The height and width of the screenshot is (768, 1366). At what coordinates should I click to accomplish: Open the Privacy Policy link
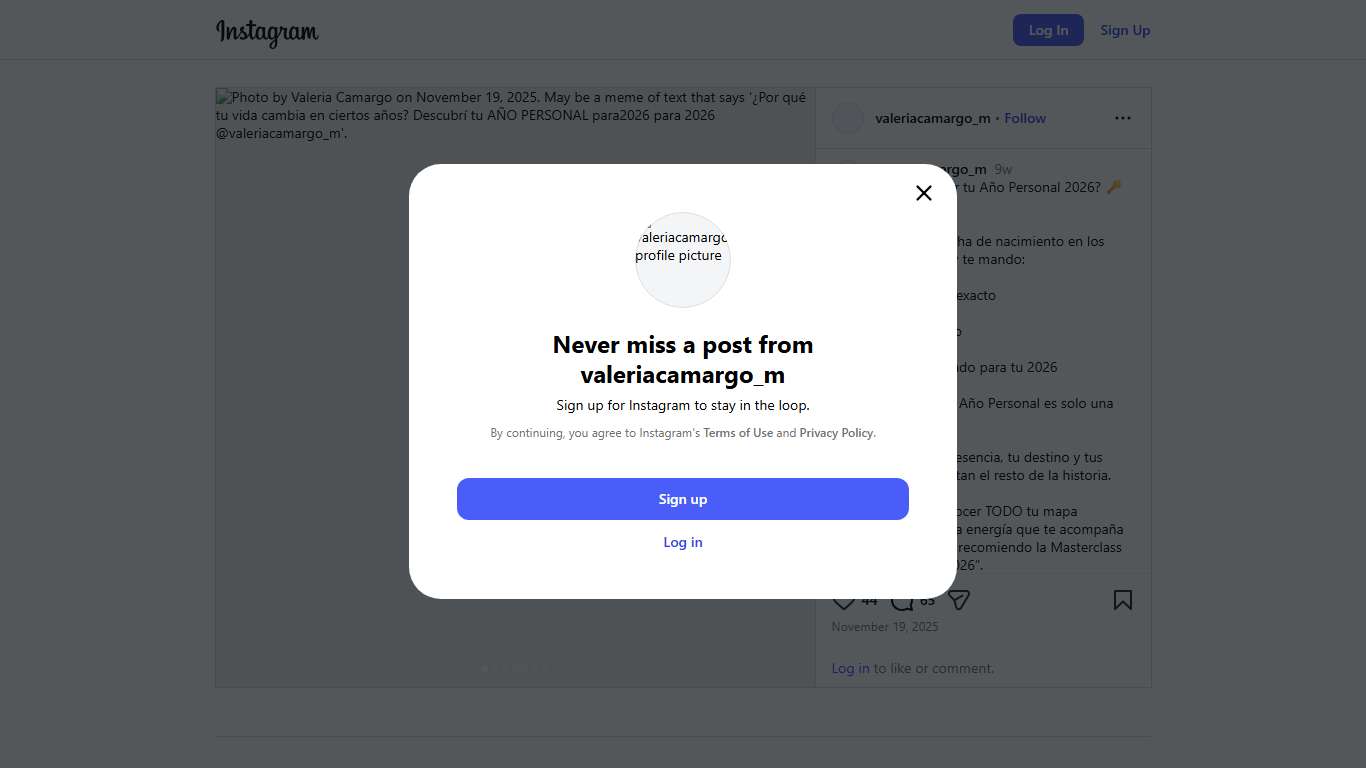click(836, 433)
